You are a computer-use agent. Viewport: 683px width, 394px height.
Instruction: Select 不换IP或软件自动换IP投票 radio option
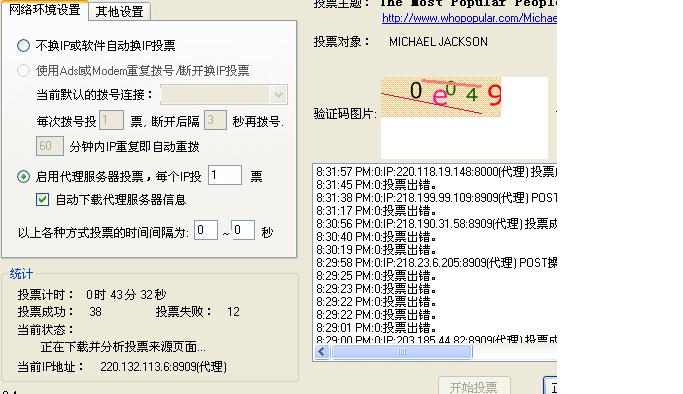tap(24, 46)
